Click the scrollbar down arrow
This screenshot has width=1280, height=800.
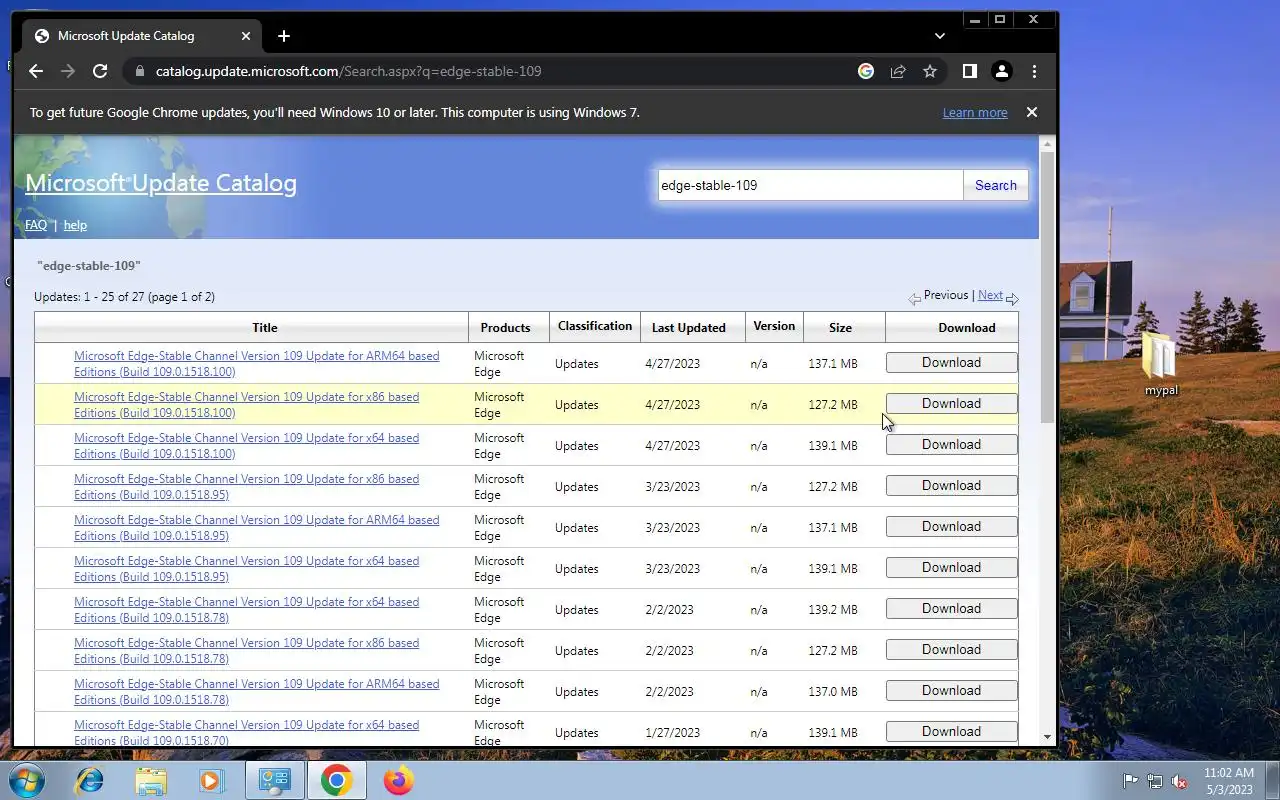1047,737
